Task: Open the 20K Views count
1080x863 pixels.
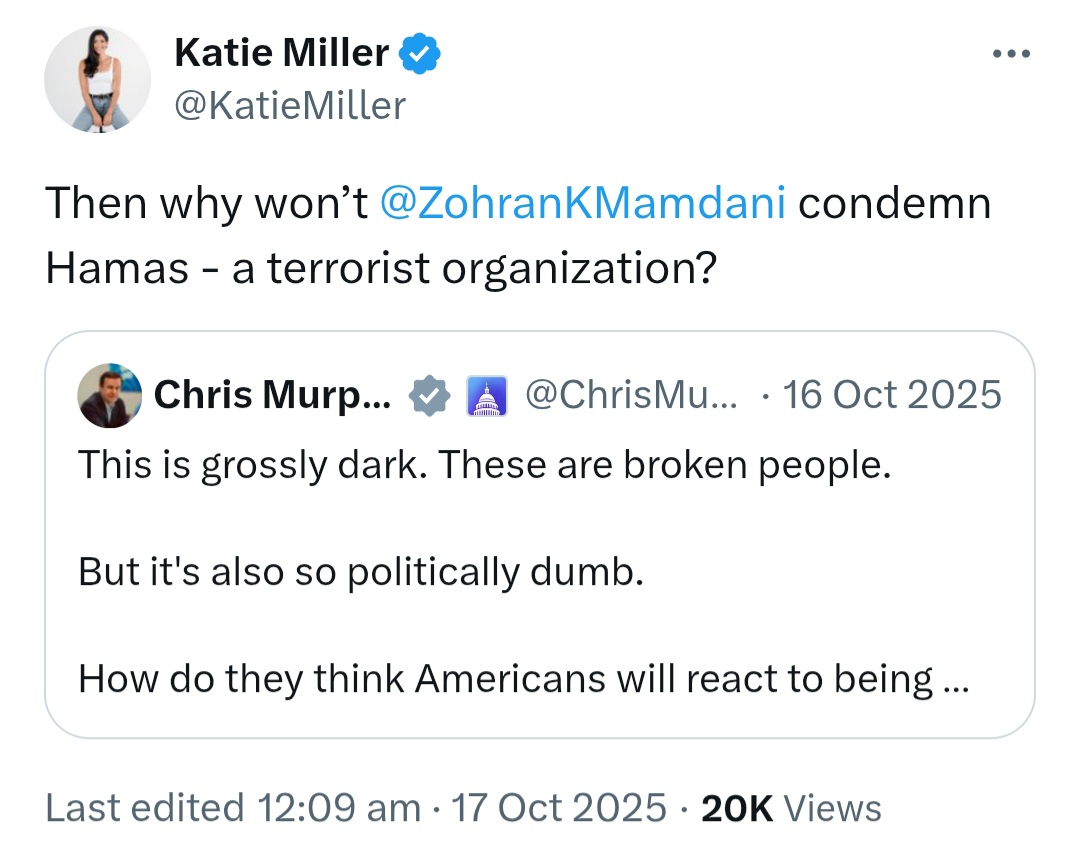Action: 791,808
